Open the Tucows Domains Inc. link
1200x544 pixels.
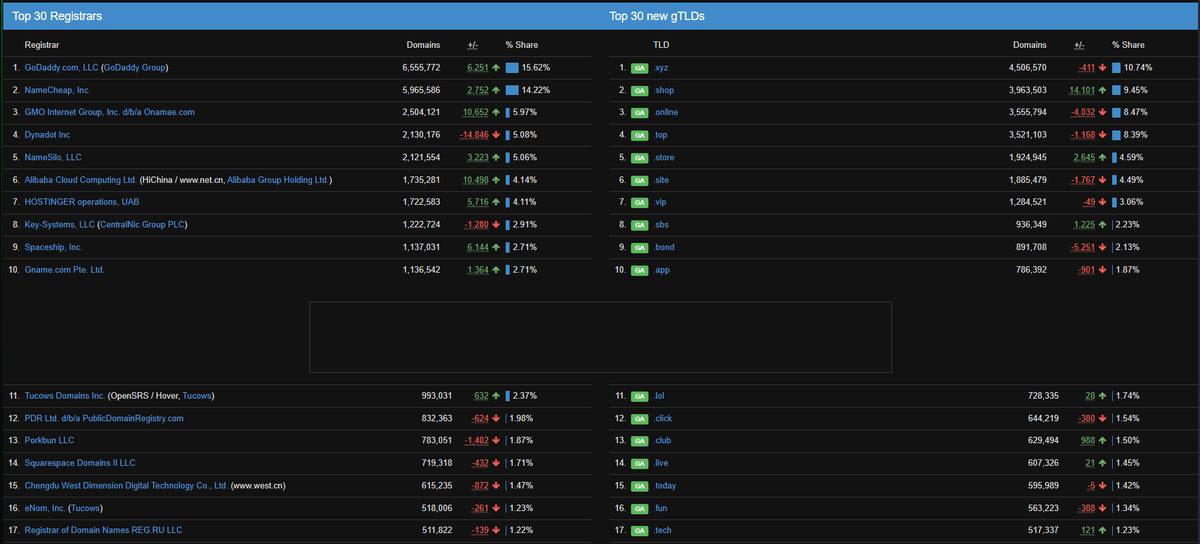pos(64,396)
